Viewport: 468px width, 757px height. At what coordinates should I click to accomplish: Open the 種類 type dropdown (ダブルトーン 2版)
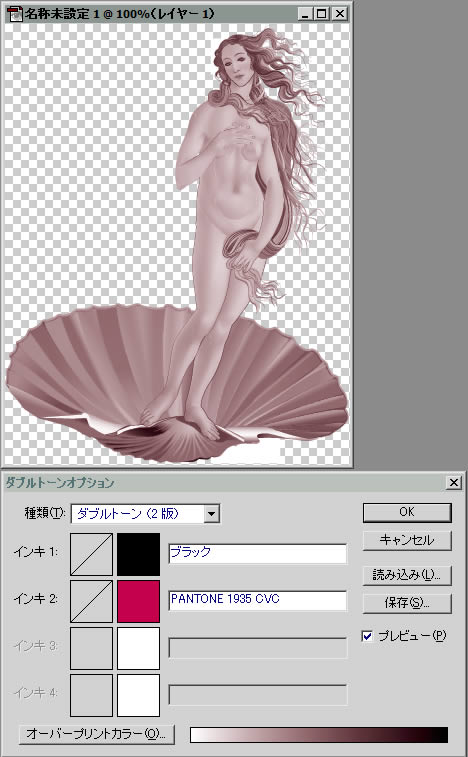[145, 514]
